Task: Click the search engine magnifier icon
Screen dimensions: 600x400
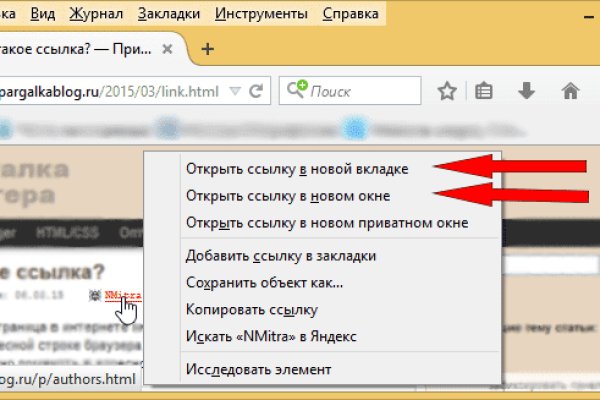Action: pos(297,91)
